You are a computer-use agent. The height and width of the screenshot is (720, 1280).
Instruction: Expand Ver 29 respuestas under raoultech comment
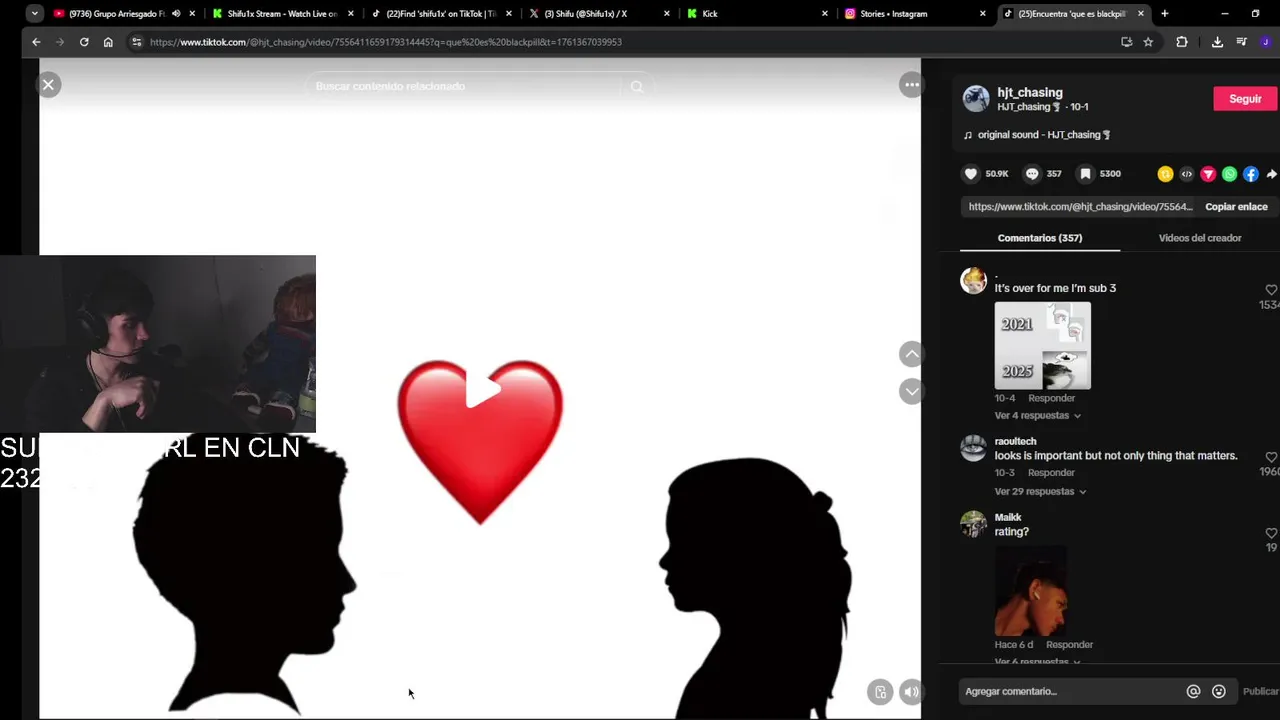(x=1040, y=492)
